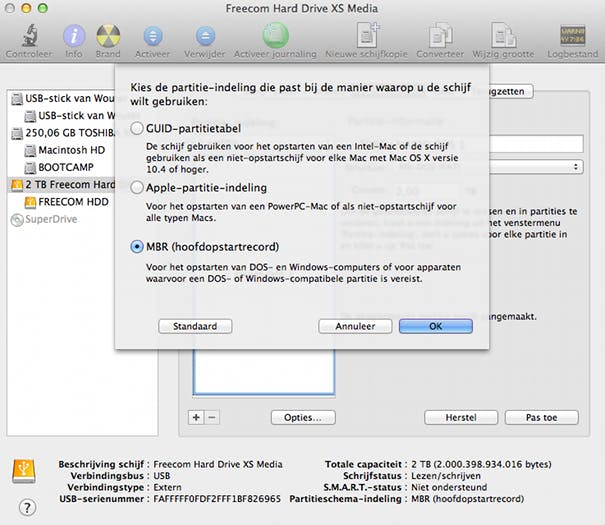Select FREECOM HDD volume
This screenshot has width=605, height=525.
[66, 202]
